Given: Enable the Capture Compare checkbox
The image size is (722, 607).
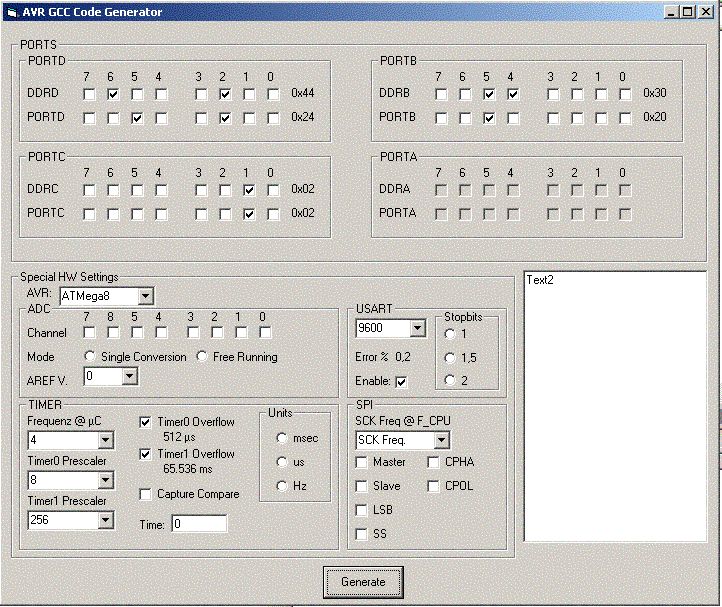Looking at the screenshot, I should tap(146, 494).
